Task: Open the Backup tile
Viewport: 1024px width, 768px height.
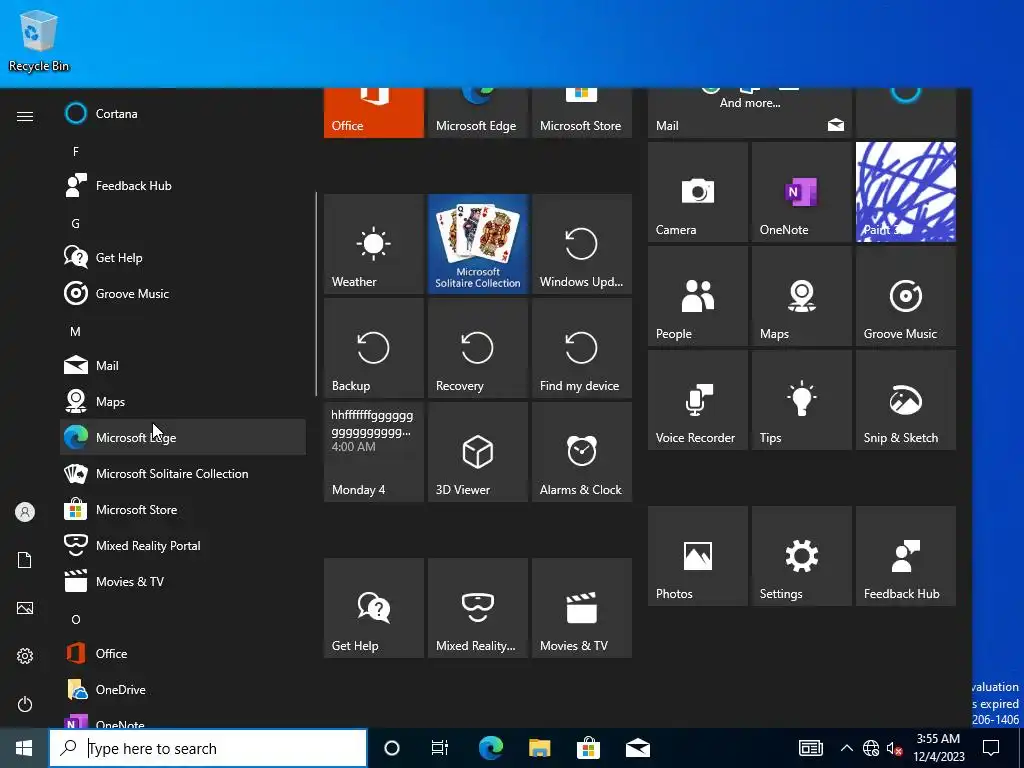Action: click(374, 347)
